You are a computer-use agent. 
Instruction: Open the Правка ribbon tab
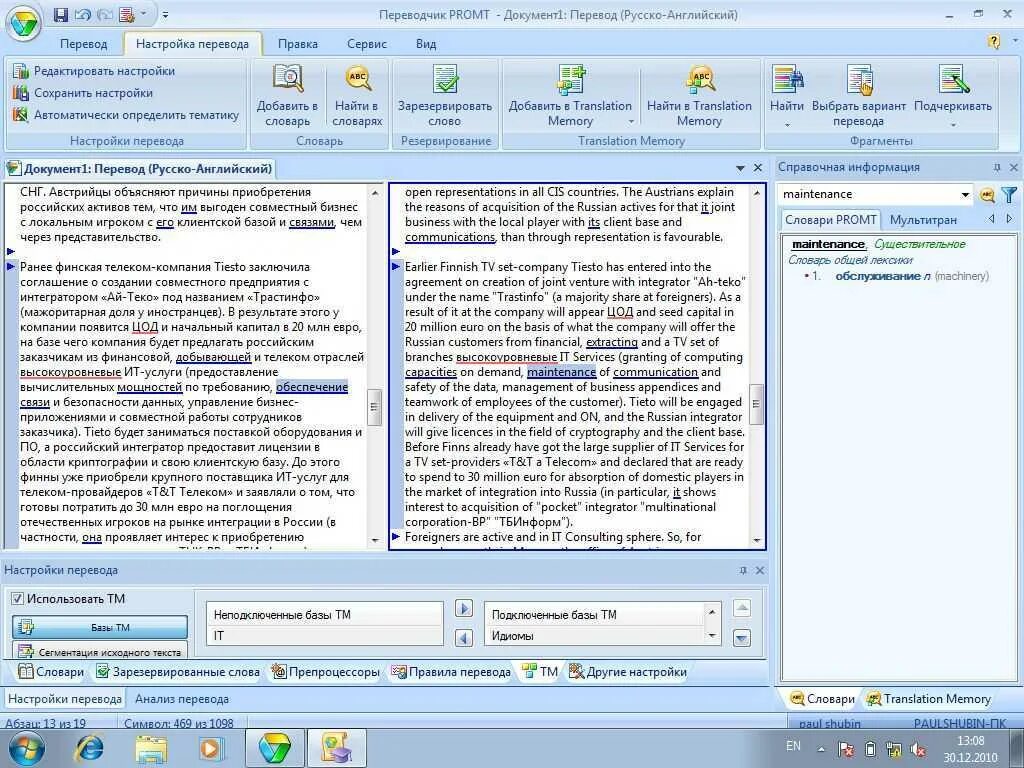(298, 44)
